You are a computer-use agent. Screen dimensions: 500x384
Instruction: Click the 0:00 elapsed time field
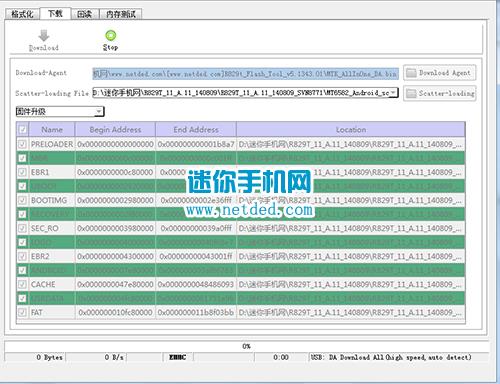pyautogui.click(x=281, y=357)
